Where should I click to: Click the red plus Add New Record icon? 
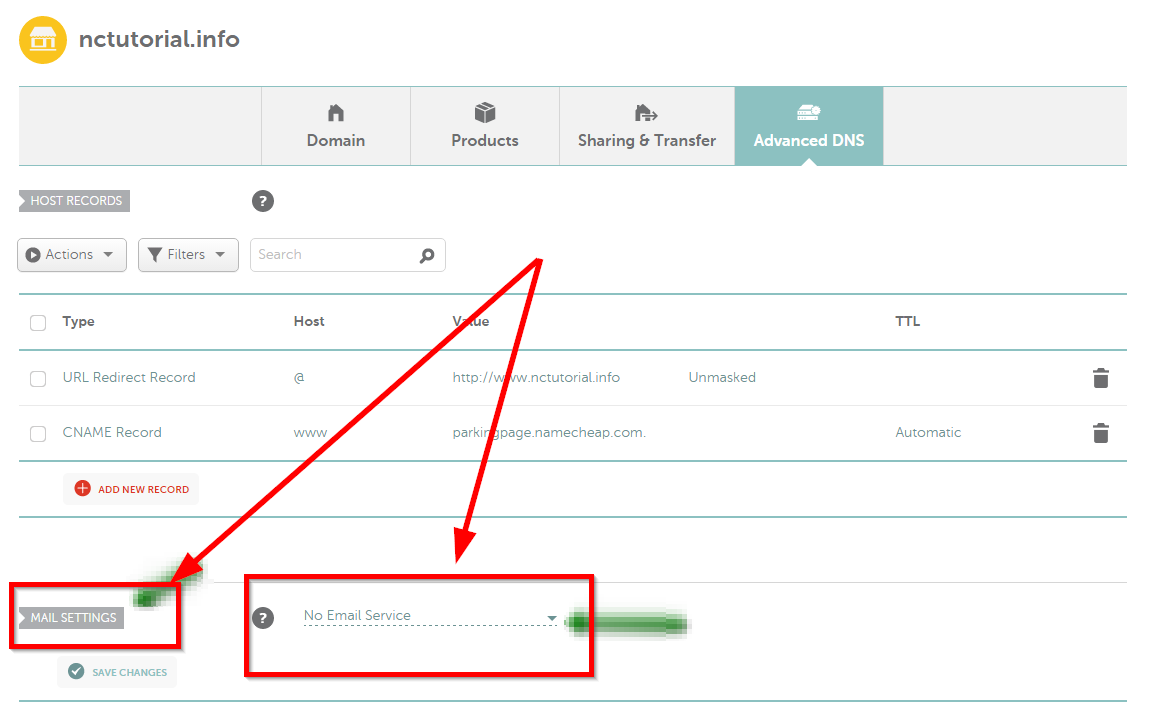[82, 489]
